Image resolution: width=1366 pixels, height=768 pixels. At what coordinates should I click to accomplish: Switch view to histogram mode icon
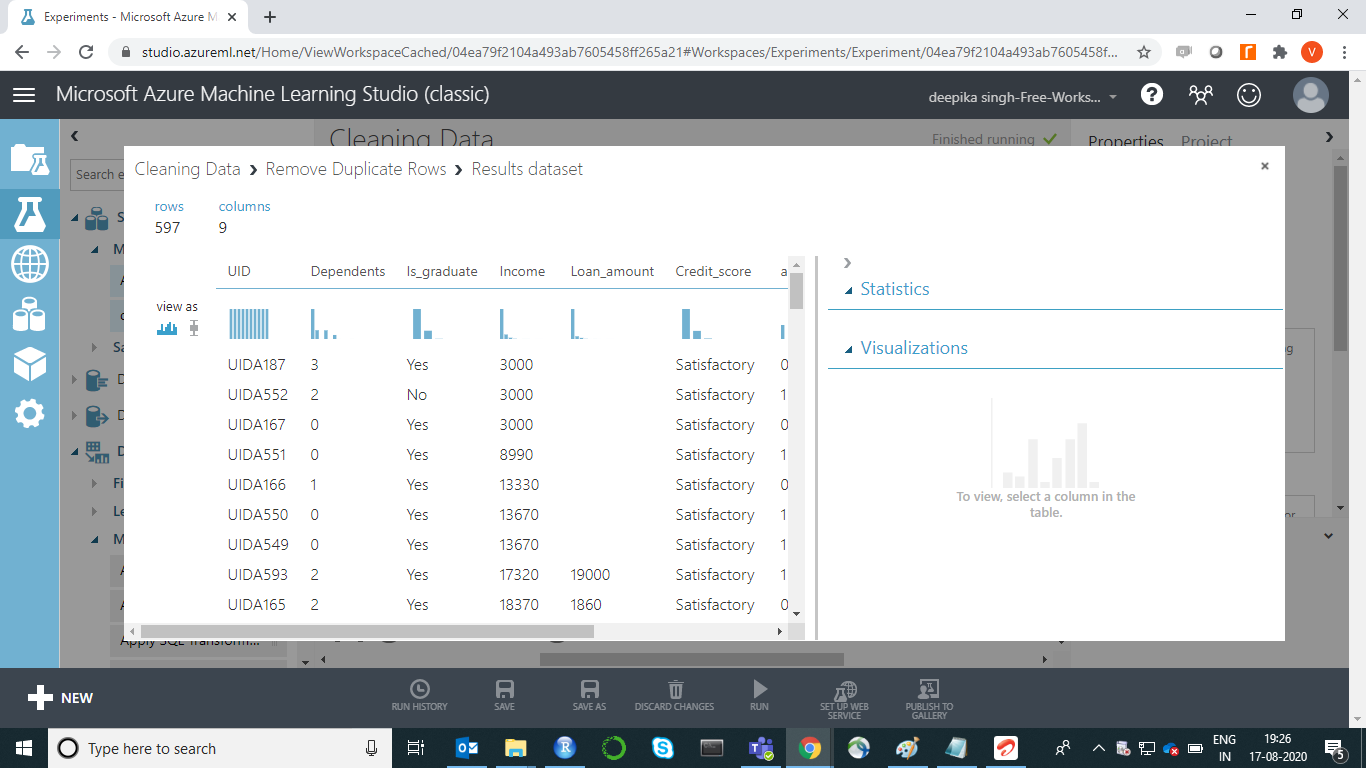pos(167,328)
